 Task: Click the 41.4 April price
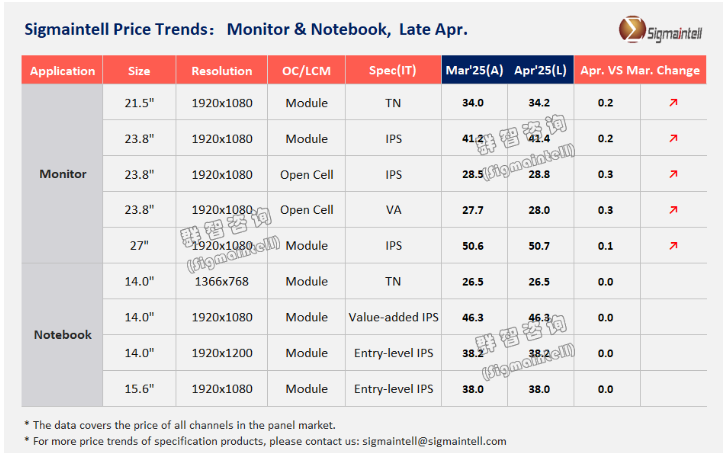coord(539,138)
